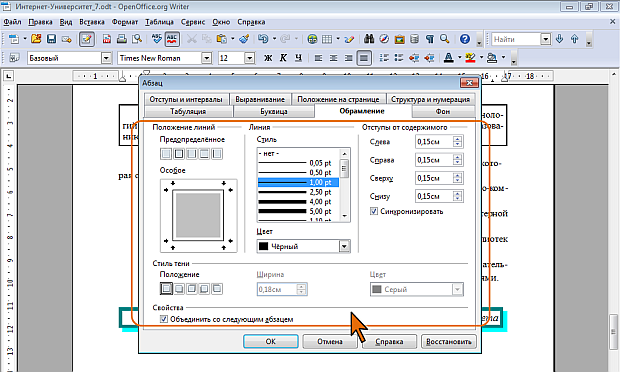Click Find Next down arrow icon

coord(560,39)
